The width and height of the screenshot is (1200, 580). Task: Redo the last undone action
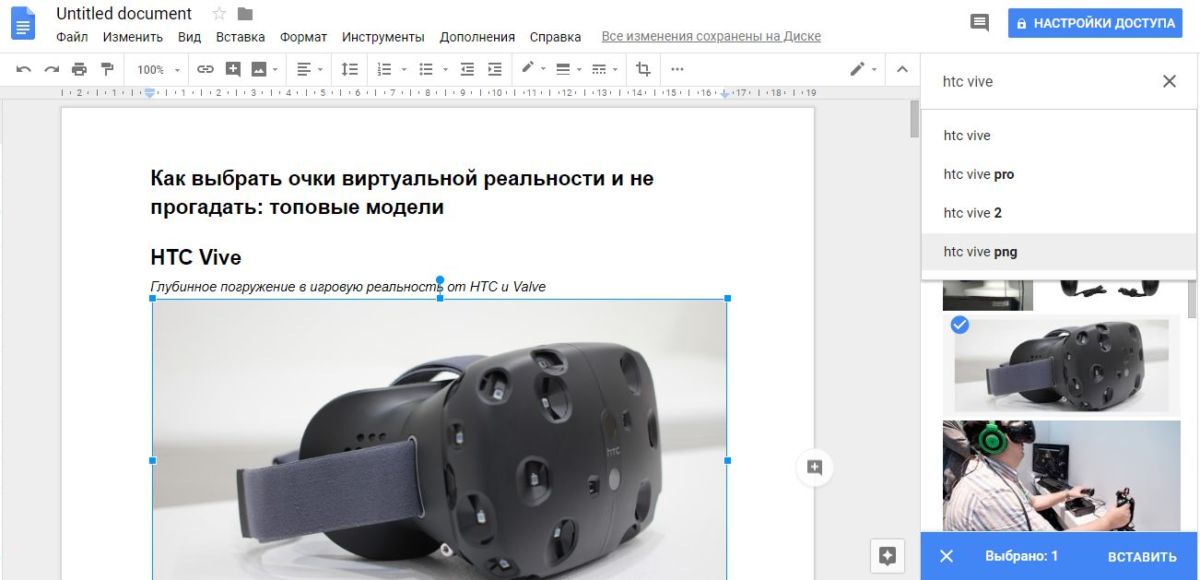click(51, 70)
